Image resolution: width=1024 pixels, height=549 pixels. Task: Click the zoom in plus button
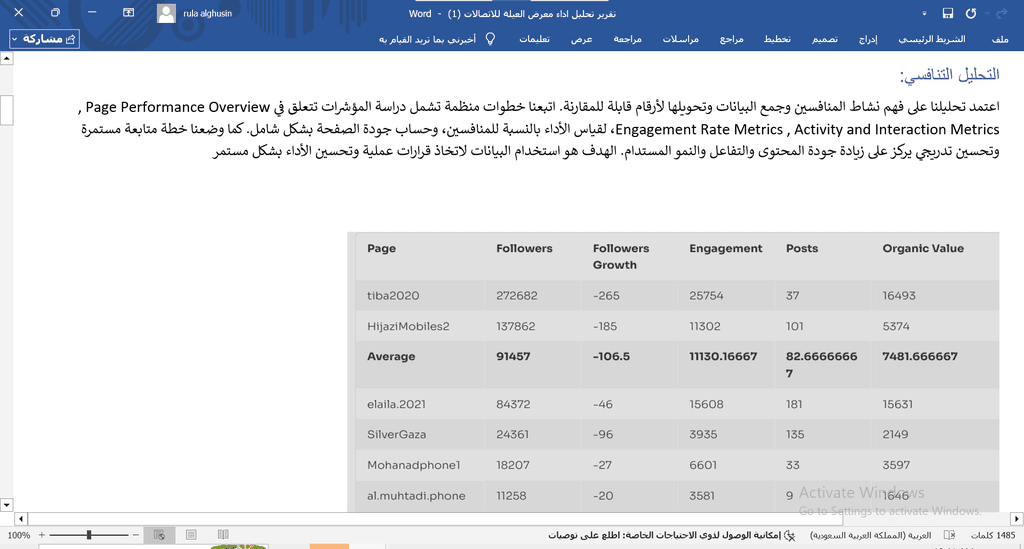click(42, 535)
